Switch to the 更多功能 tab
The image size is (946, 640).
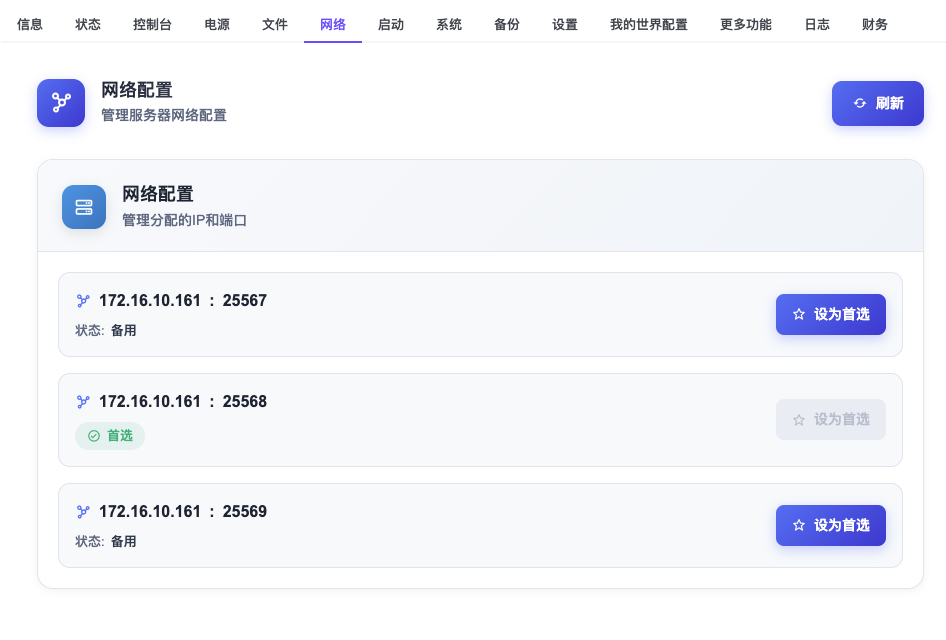[x=745, y=24]
